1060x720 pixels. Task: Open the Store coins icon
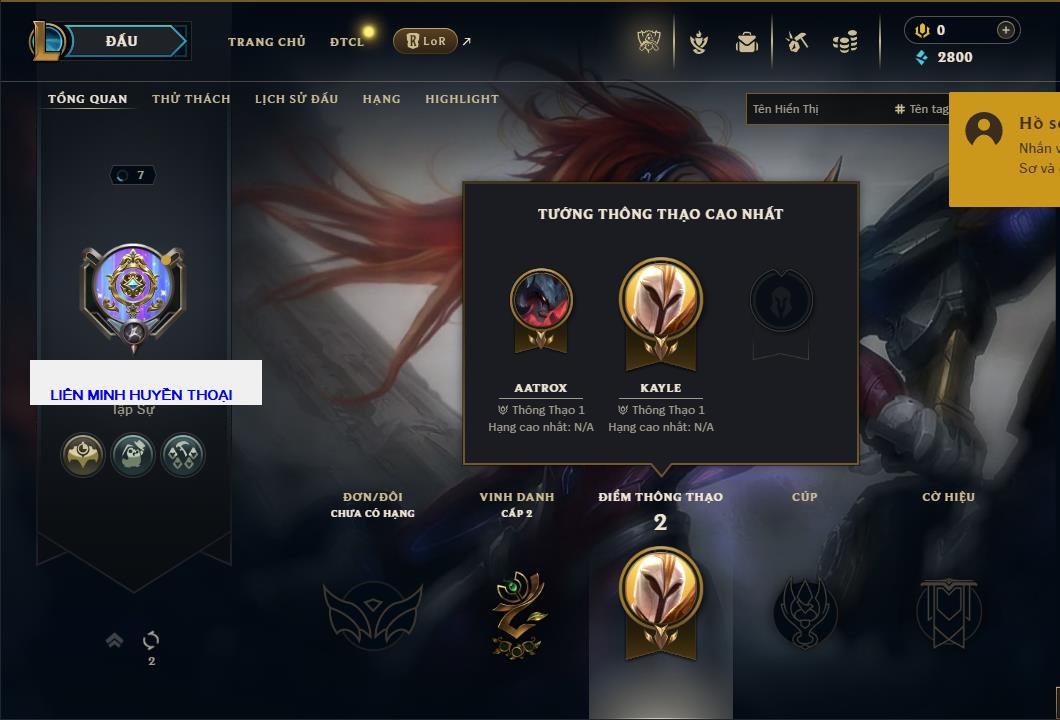point(845,43)
